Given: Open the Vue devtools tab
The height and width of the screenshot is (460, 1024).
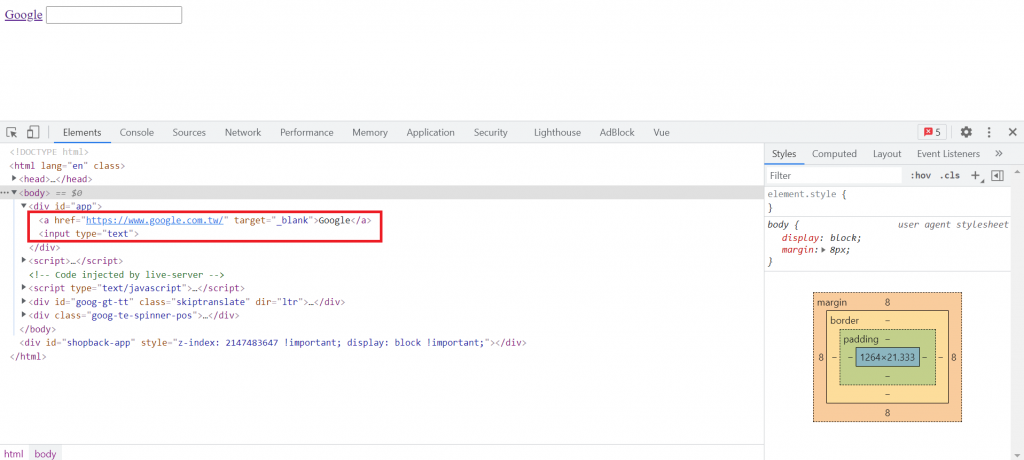Looking at the screenshot, I should [661, 132].
